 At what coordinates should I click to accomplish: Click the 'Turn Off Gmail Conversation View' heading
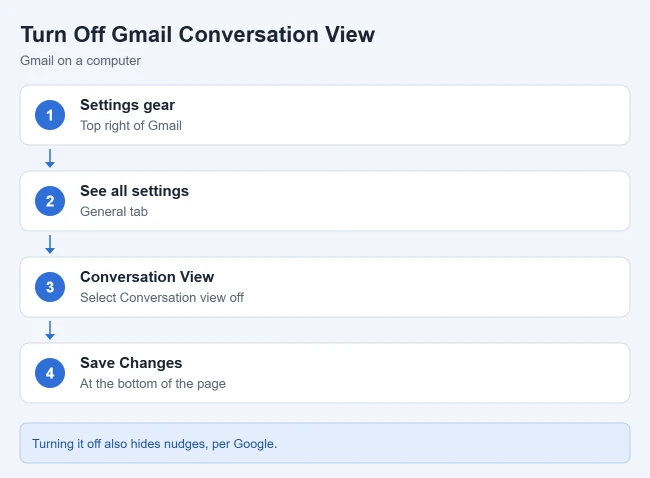(x=198, y=34)
